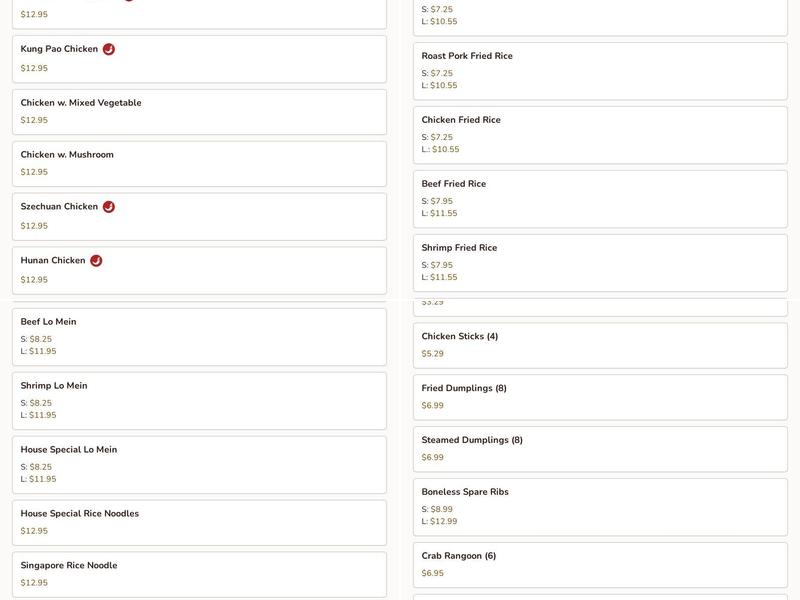Click the spicy icon beside Kung Pao Chicken
Viewport: 800px width, 600px height.
coord(109,49)
